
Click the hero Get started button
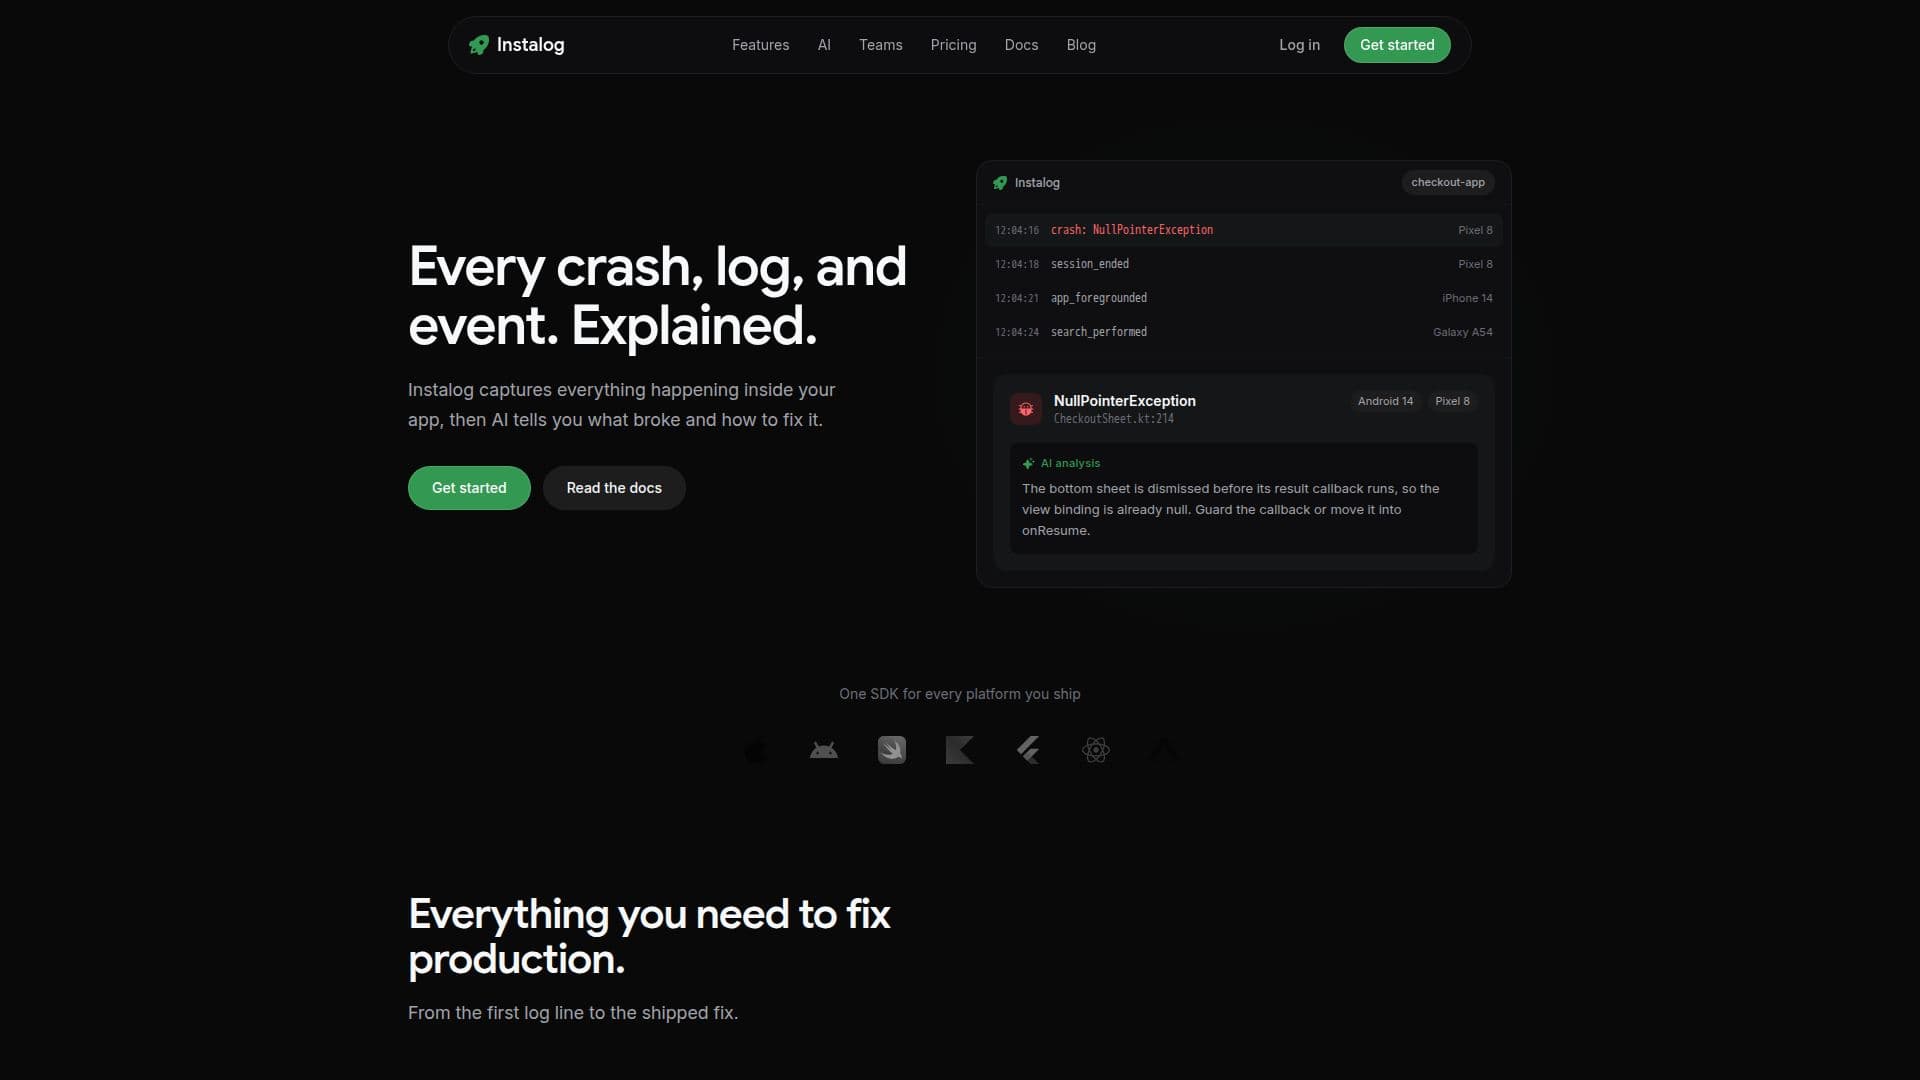coord(469,488)
